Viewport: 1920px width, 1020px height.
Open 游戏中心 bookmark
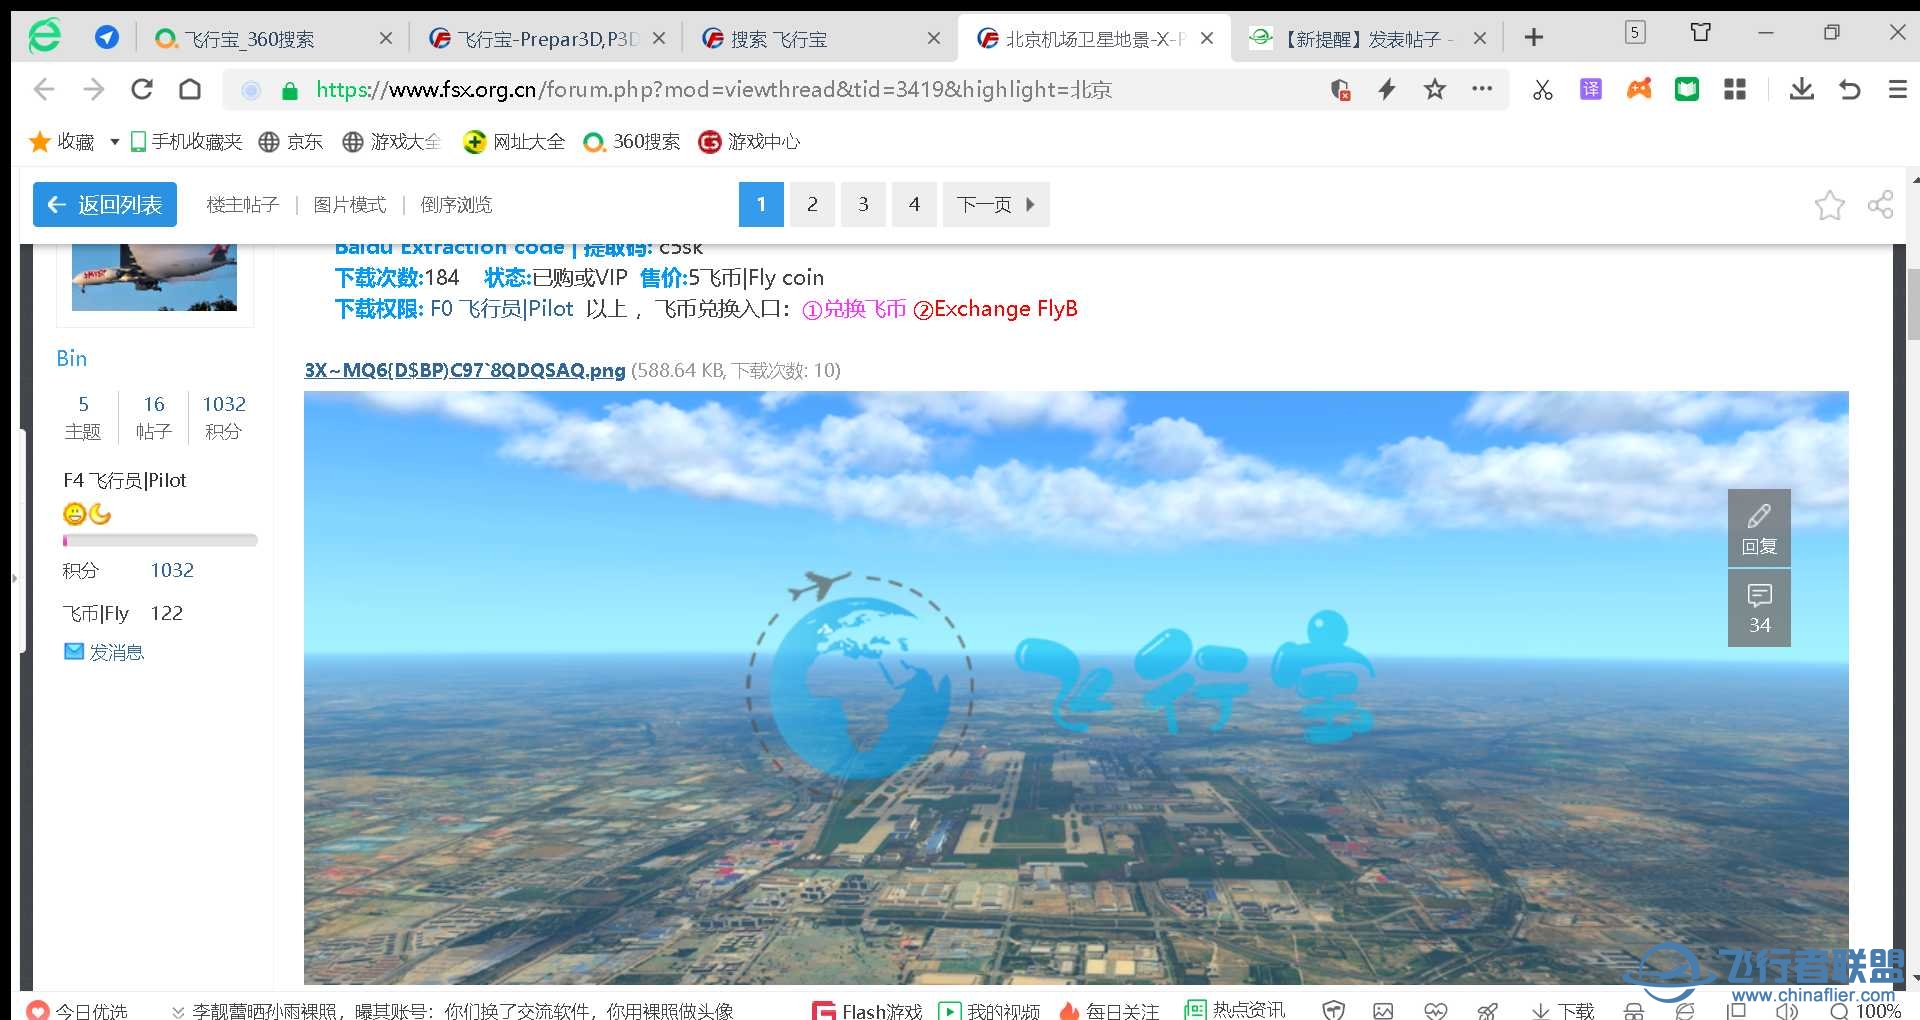pos(749,142)
